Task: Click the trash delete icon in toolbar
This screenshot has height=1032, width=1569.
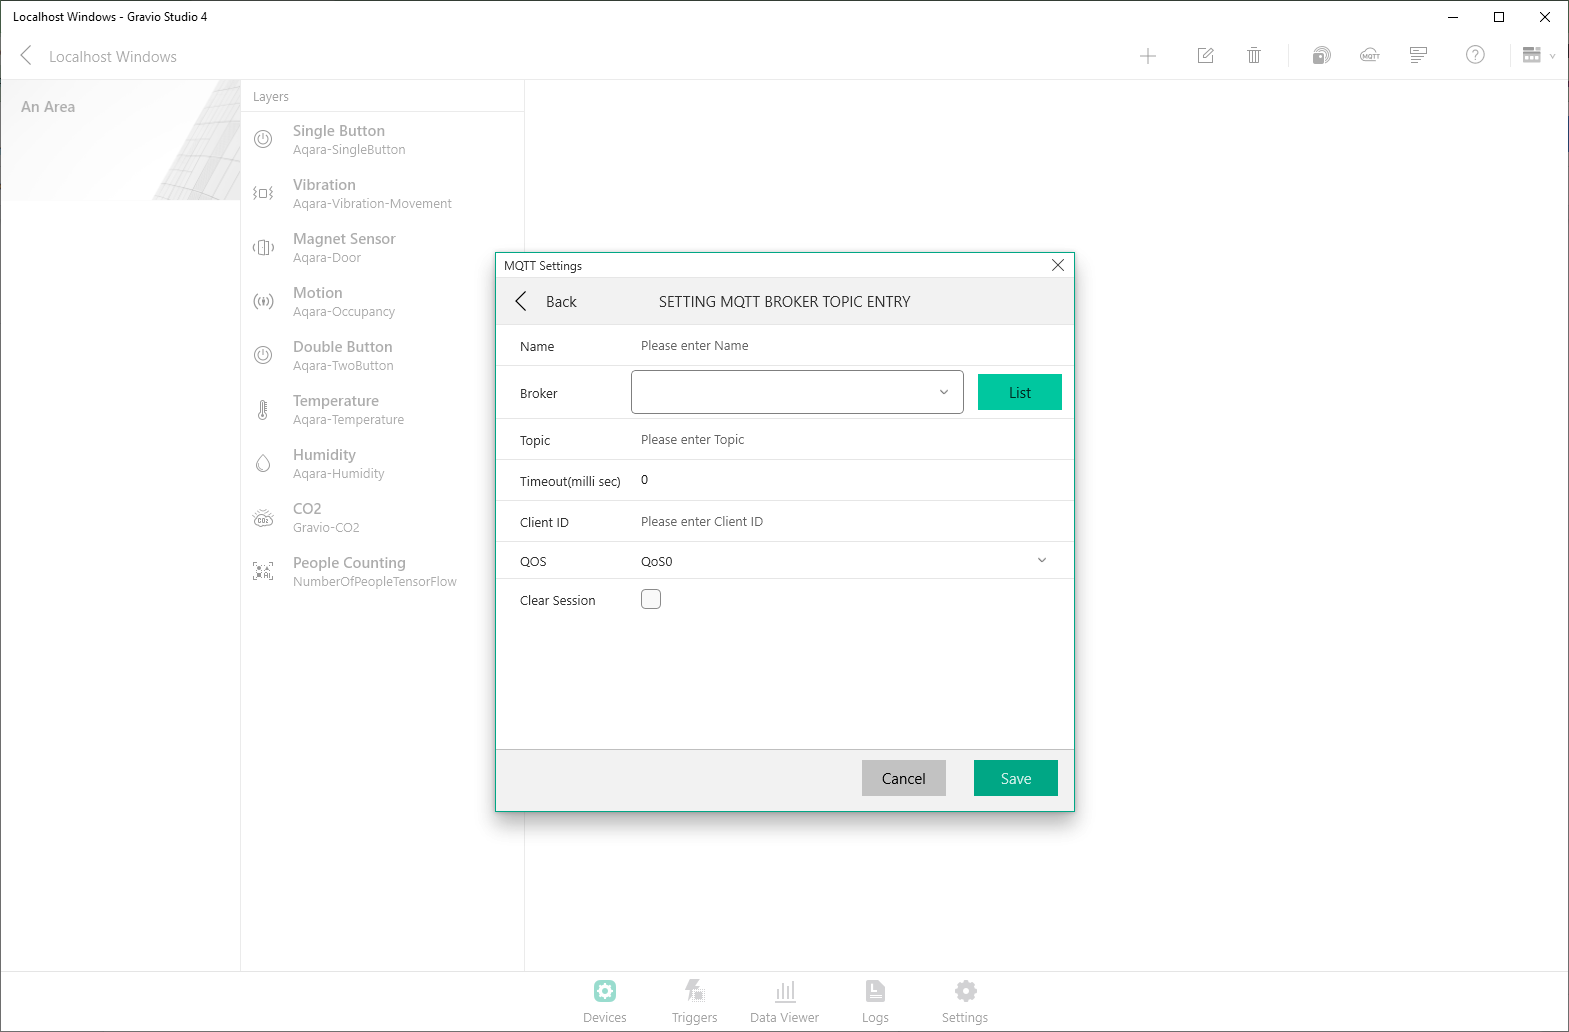Action: click(1254, 56)
